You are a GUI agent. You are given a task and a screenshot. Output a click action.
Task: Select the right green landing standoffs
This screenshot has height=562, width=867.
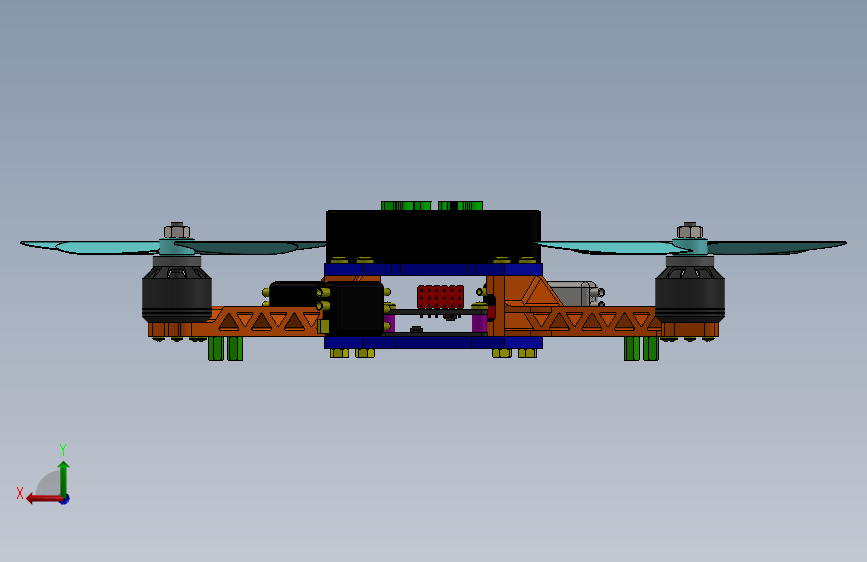[641, 348]
